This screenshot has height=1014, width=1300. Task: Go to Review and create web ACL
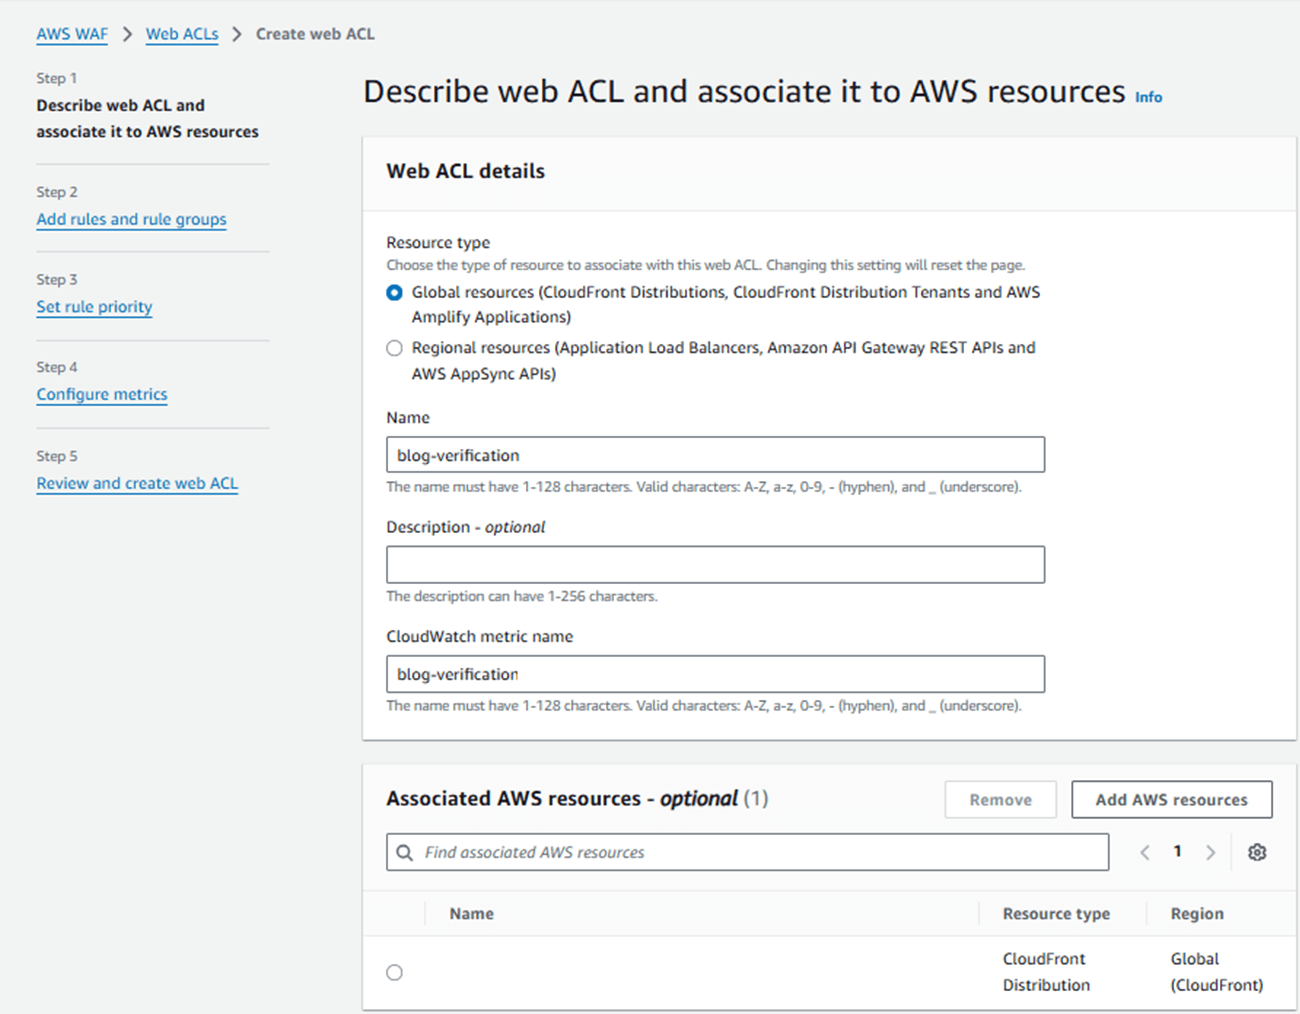[137, 483]
